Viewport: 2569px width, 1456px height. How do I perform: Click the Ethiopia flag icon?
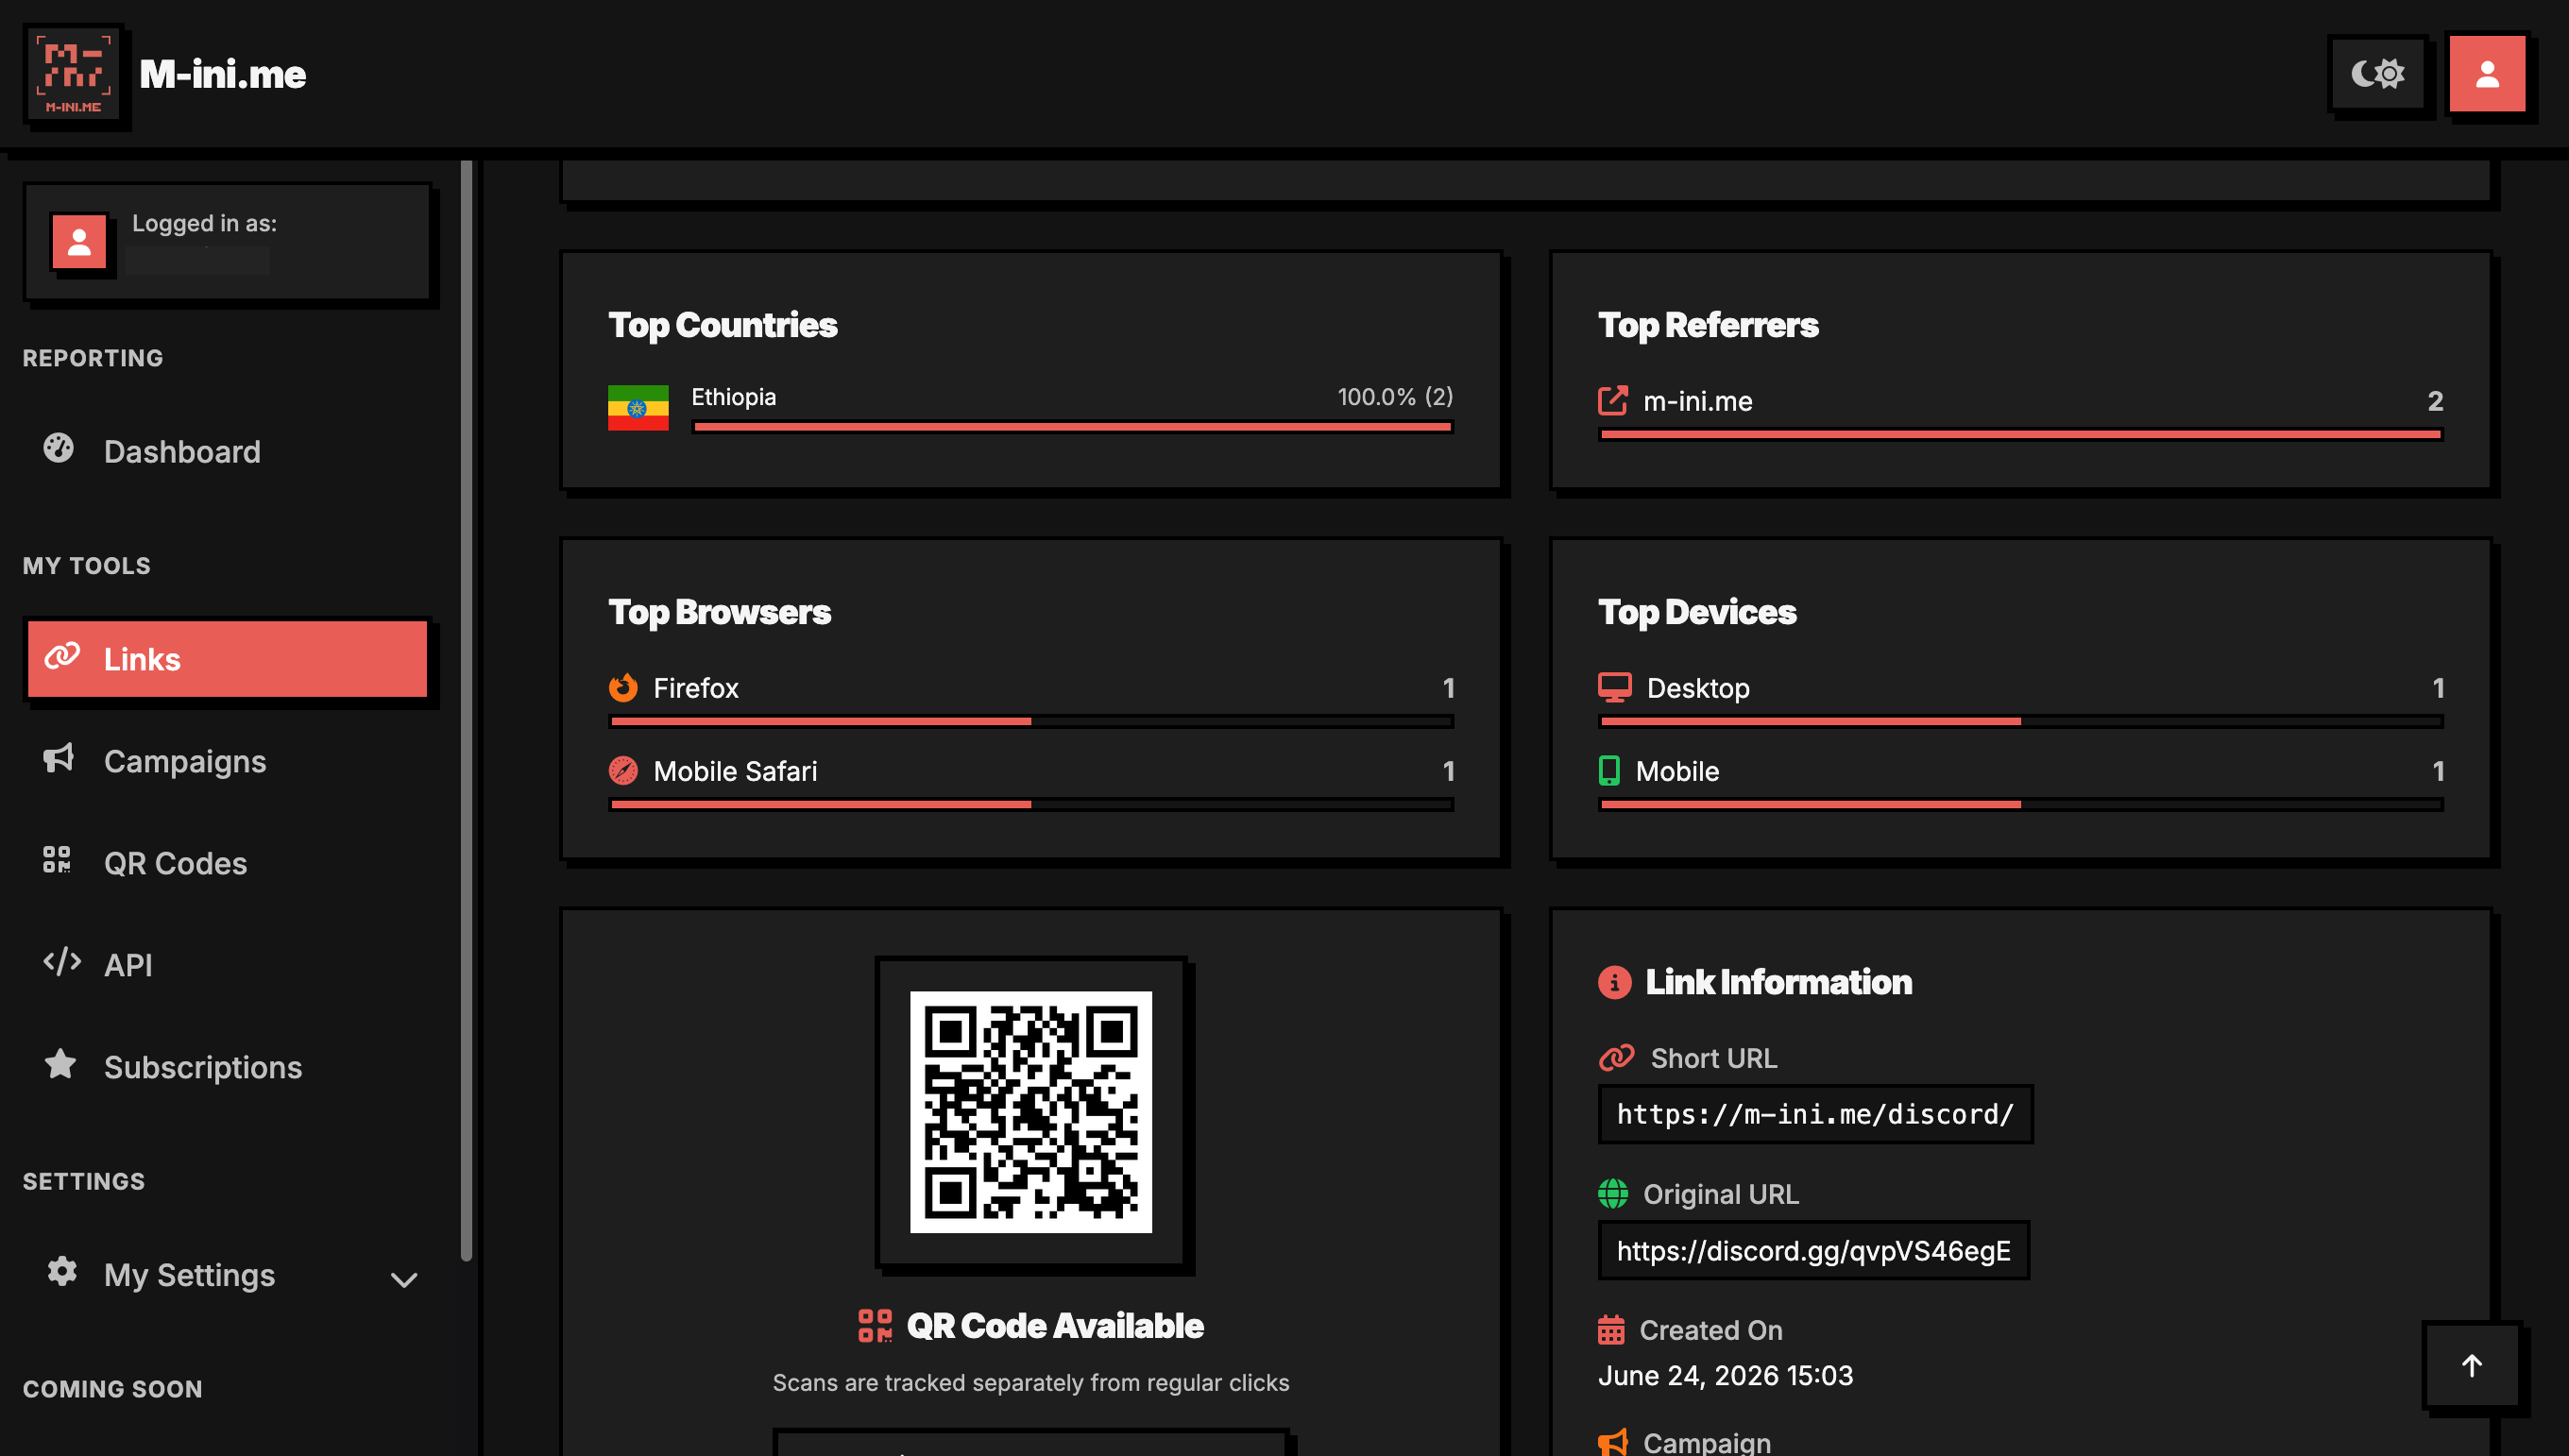pos(638,408)
